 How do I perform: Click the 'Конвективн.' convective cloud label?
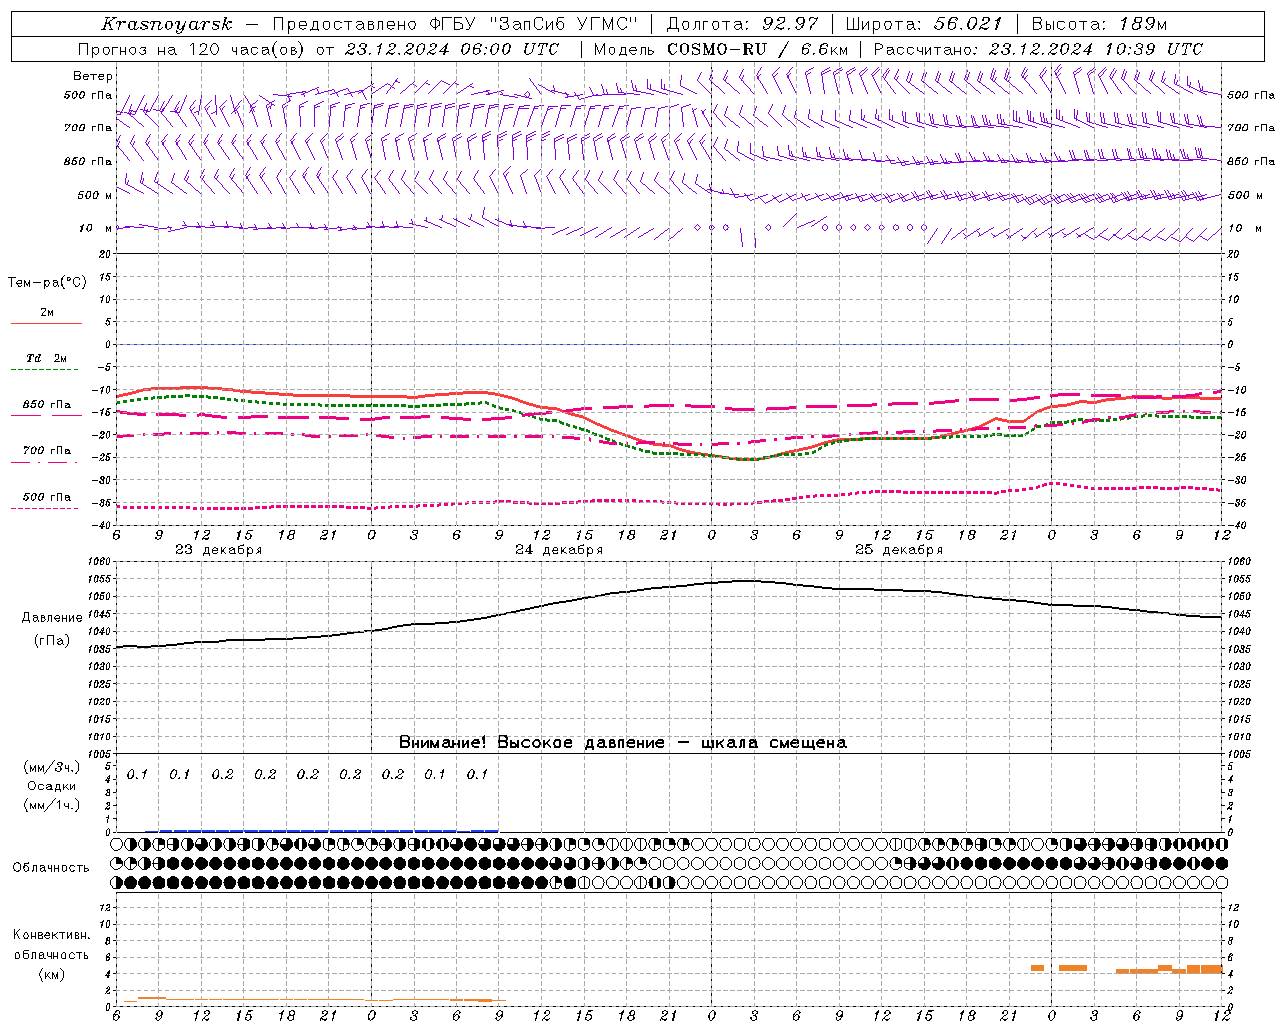[x=51, y=935]
